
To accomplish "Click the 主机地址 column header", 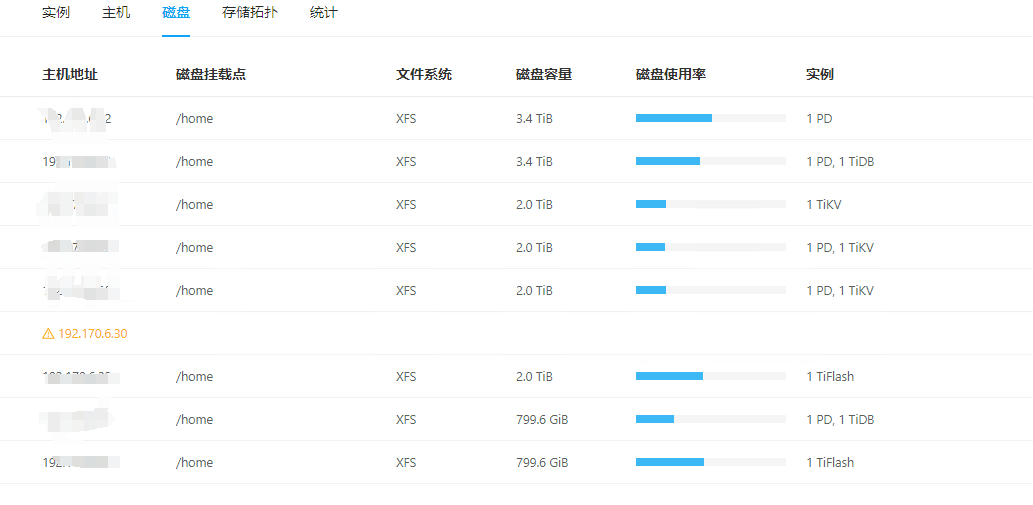I will click(x=70, y=74).
